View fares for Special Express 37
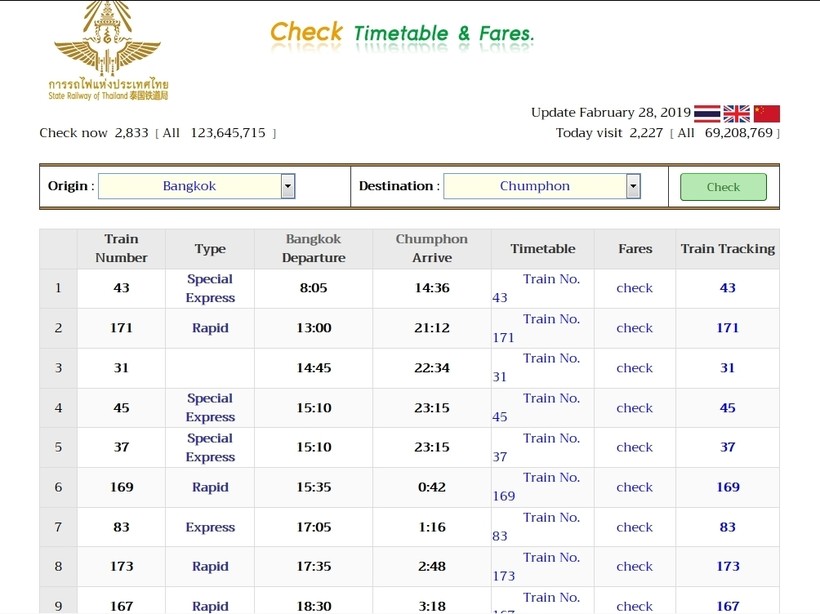This screenshot has height=614, width=820. (x=634, y=447)
